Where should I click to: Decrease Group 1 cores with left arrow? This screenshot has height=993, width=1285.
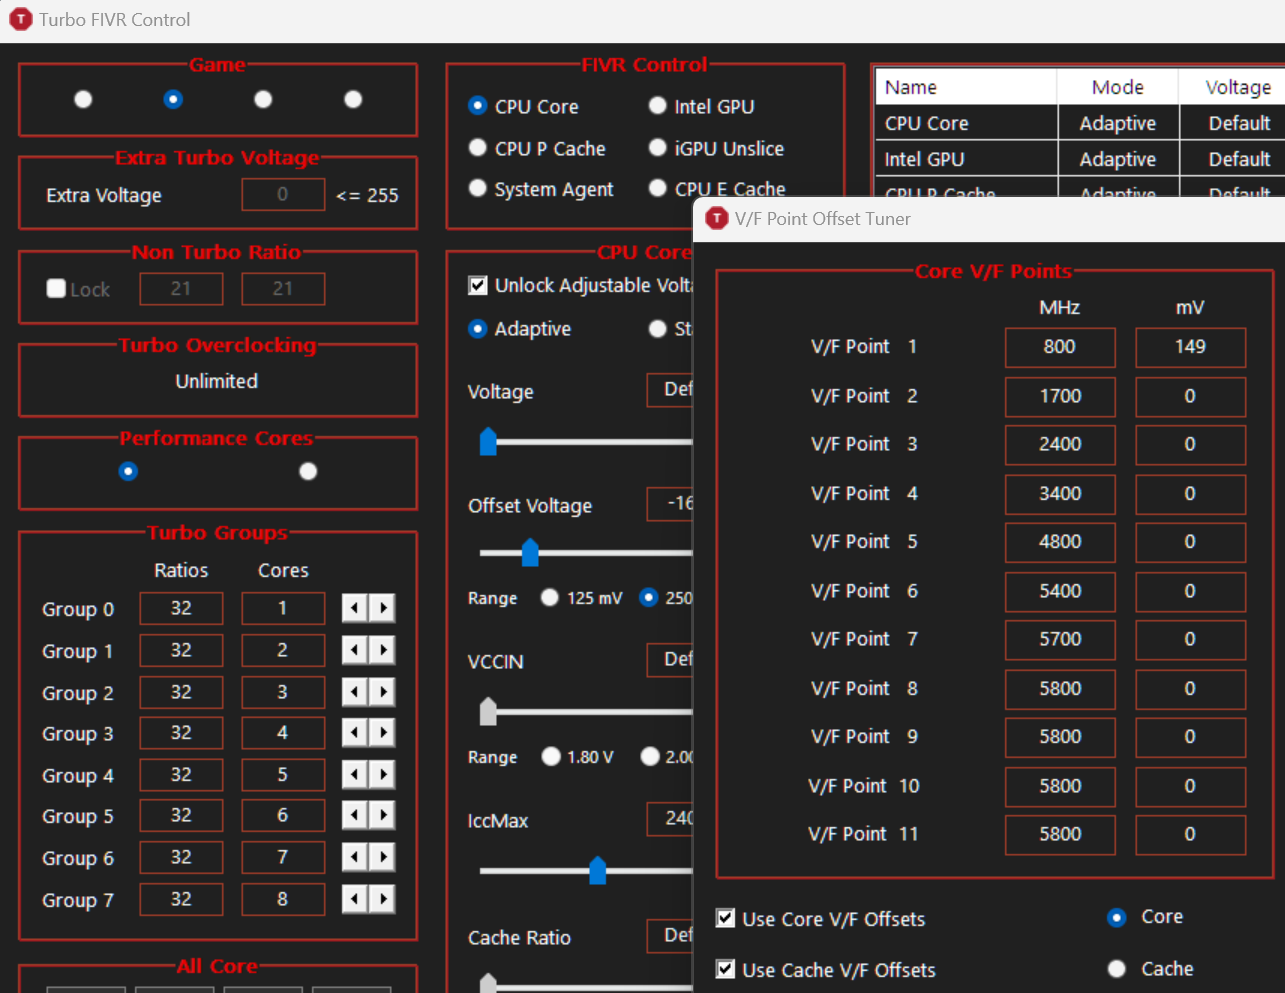pyautogui.click(x=355, y=650)
